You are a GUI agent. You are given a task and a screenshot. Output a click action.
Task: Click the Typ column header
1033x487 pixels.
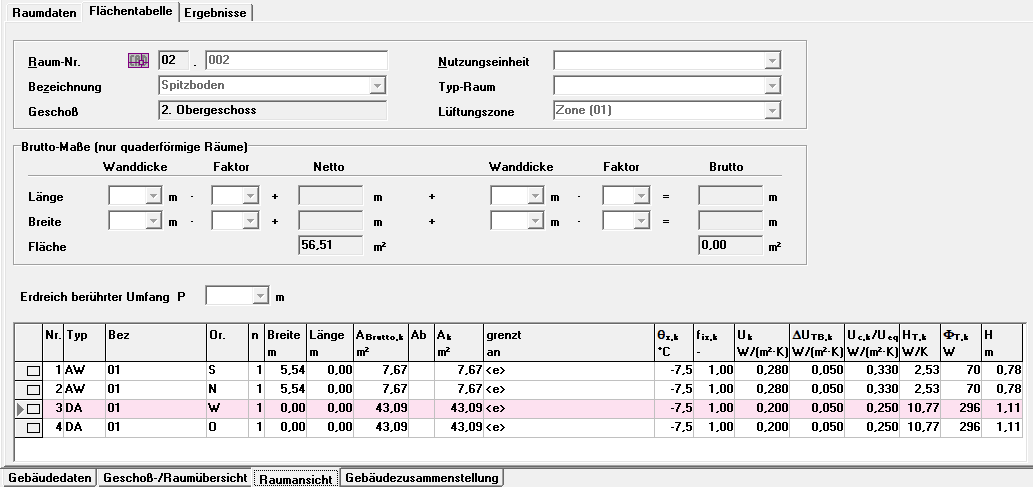[x=84, y=343]
